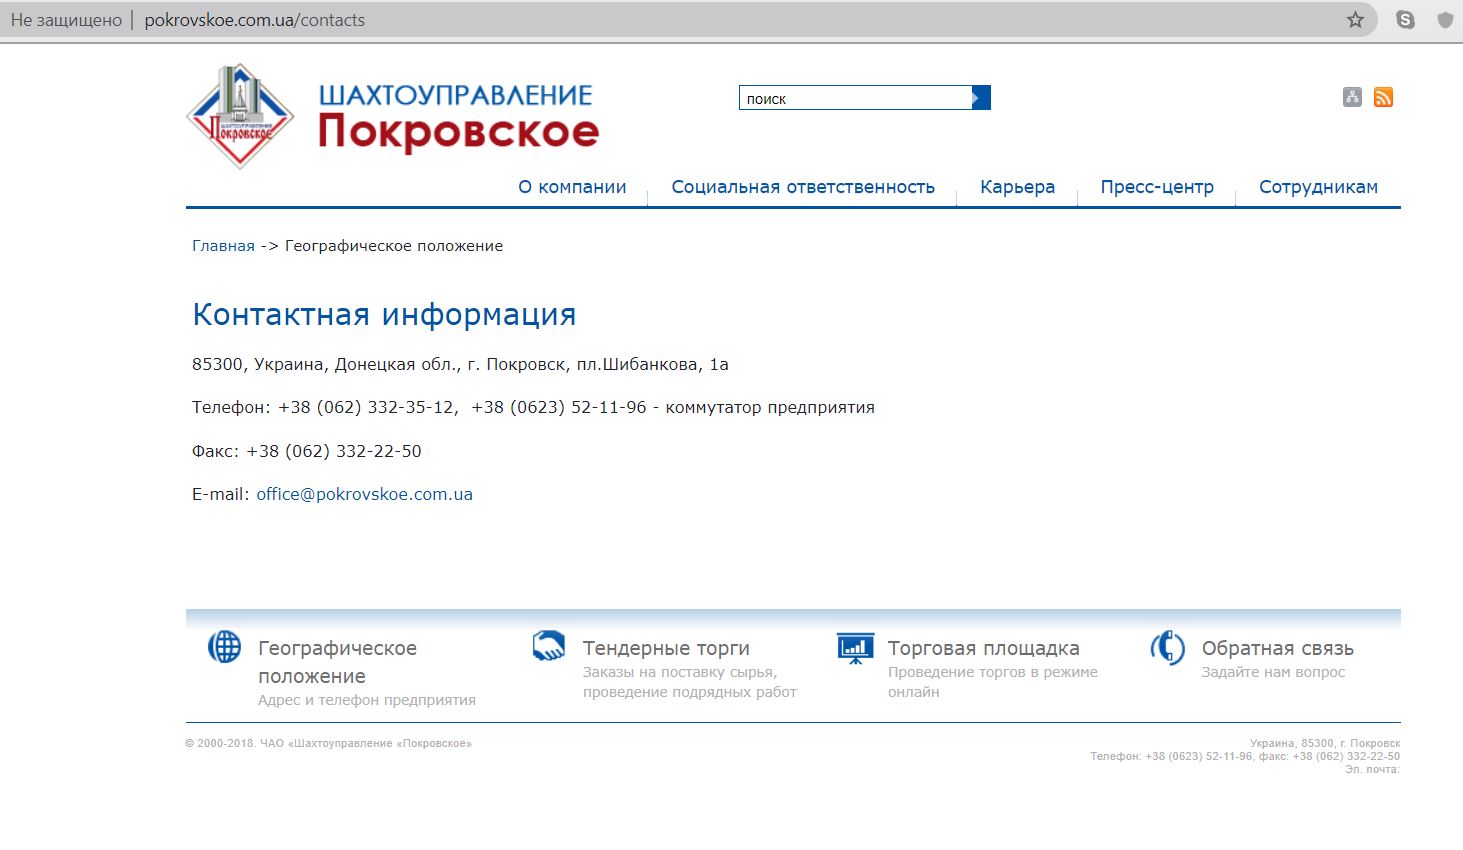Open the О компании menu

[572, 187]
